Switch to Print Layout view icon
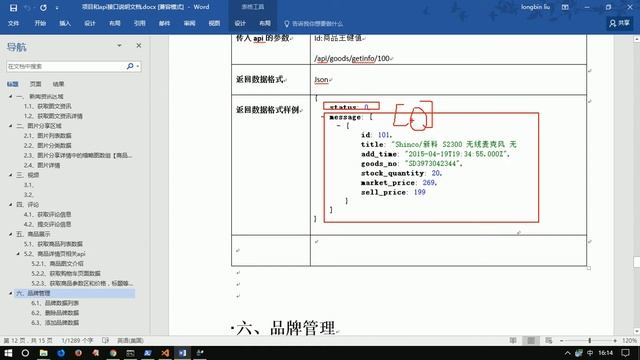640x360 pixels. (531, 340)
